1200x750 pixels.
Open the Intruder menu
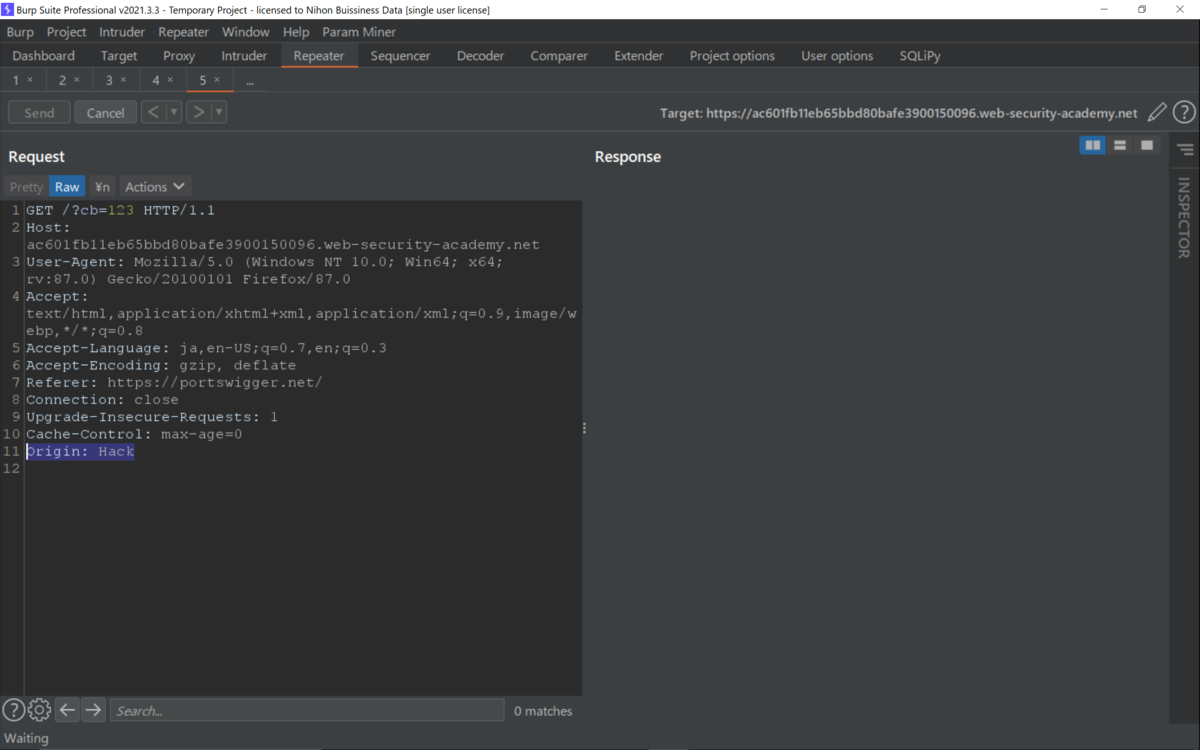pos(122,32)
